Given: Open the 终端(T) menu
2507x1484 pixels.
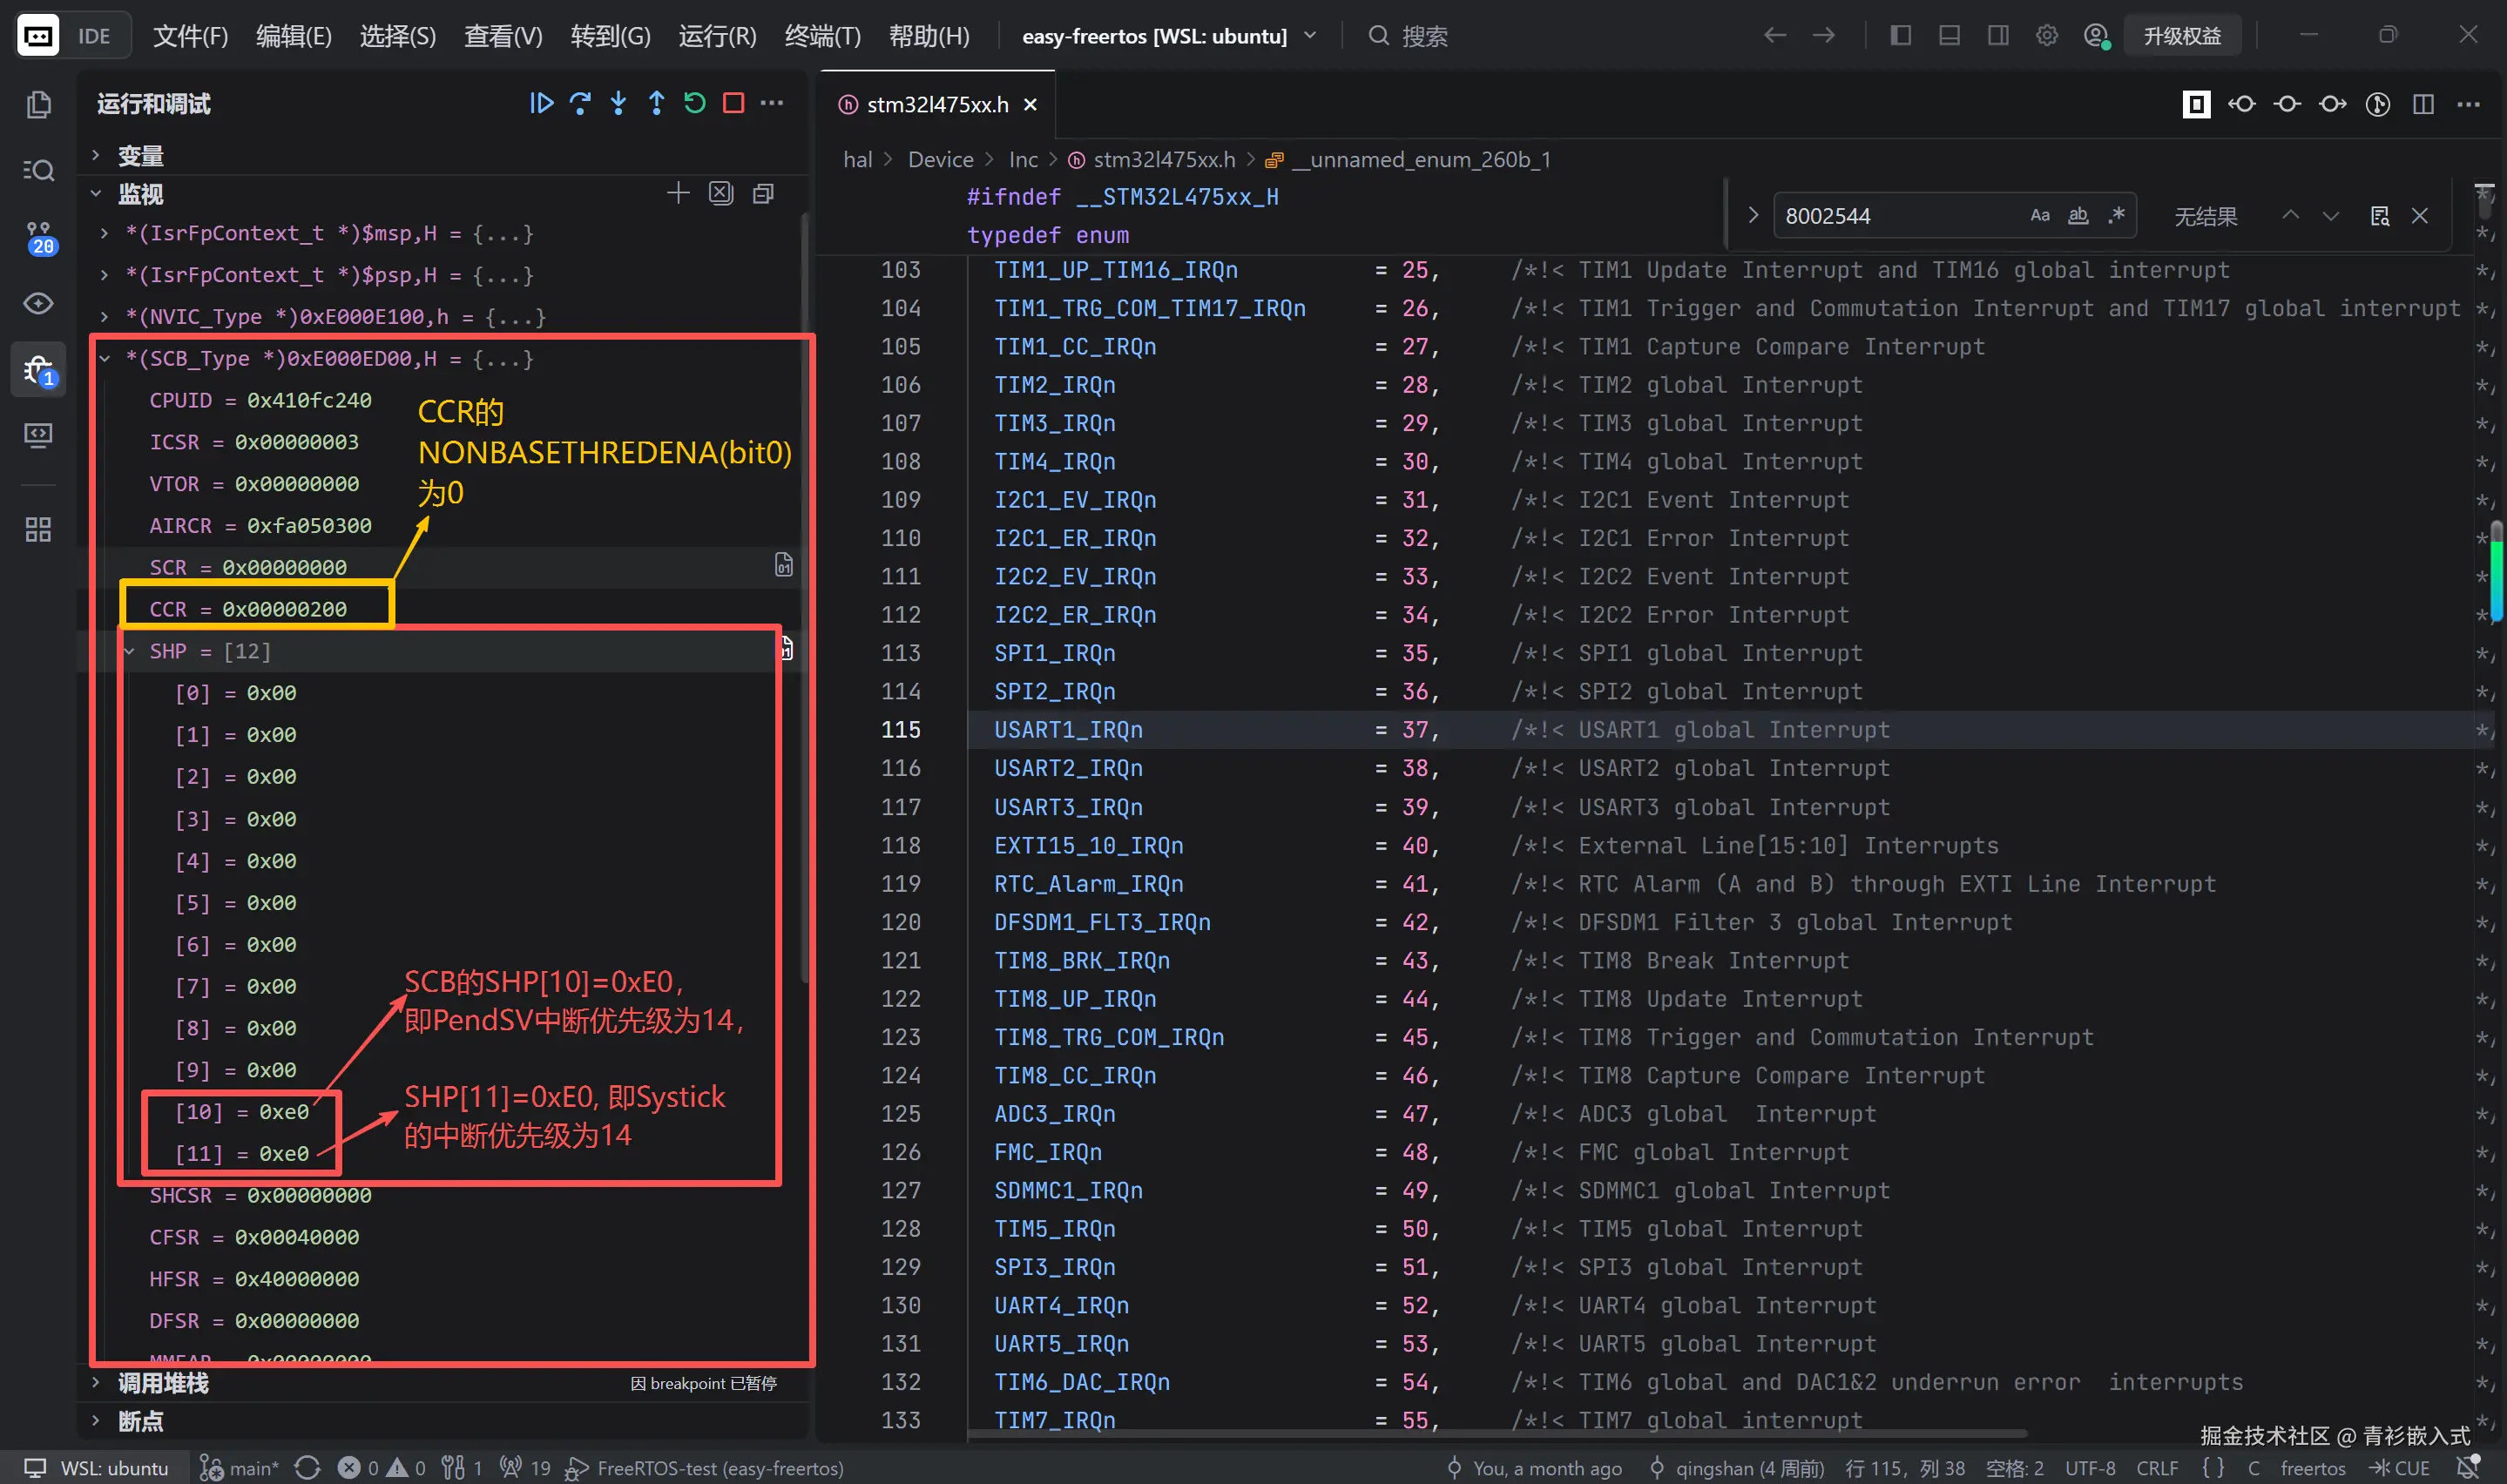Looking at the screenshot, I should [x=822, y=36].
